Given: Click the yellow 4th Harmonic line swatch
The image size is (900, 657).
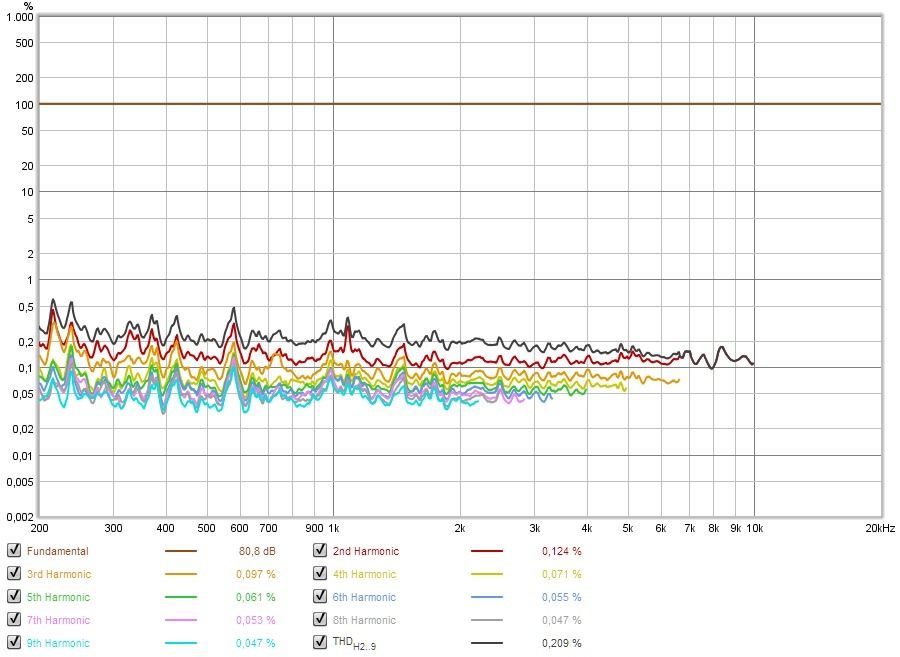Looking at the screenshot, I should [487, 574].
